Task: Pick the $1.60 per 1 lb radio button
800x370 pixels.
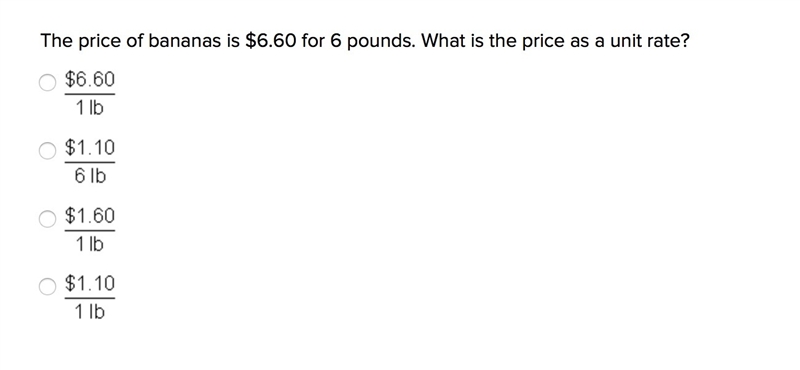Action: [x=47, y=219]
